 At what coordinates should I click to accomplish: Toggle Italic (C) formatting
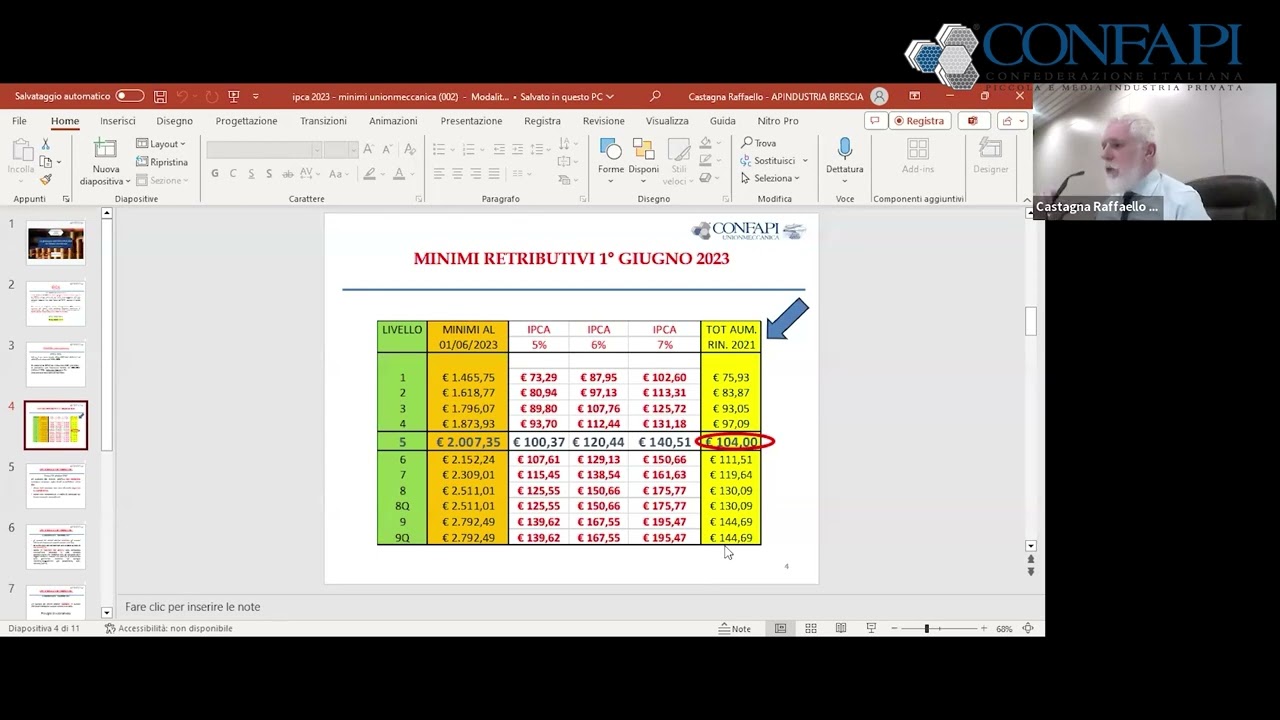click(x=233, y=174)
